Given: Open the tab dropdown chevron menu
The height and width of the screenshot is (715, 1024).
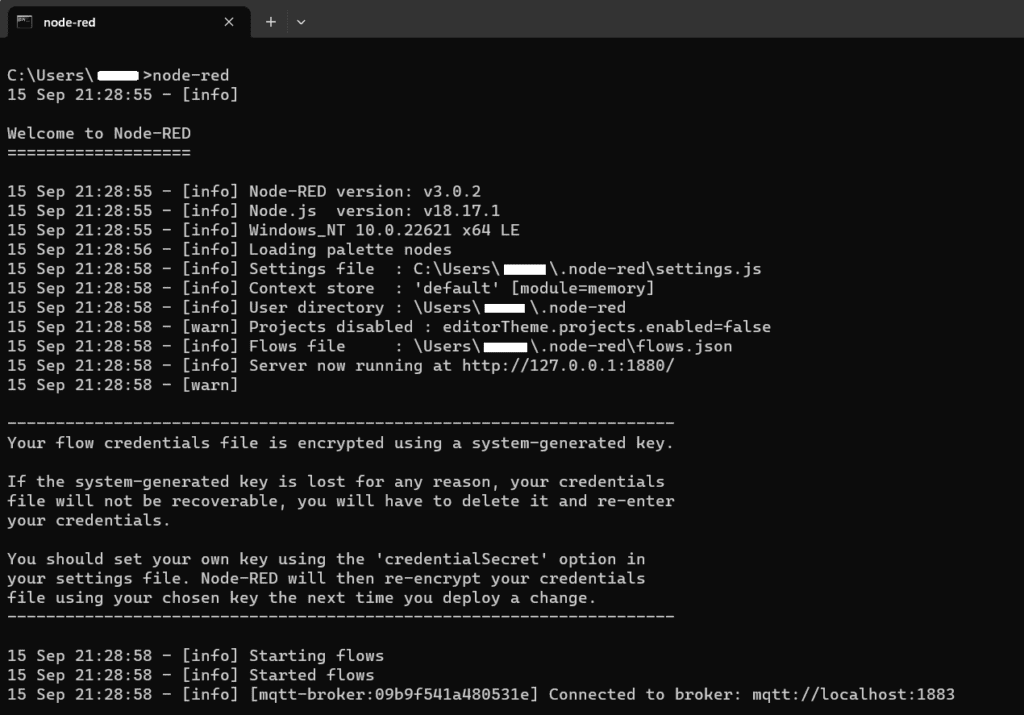Looking at the screenshot, I should [302, 21].
